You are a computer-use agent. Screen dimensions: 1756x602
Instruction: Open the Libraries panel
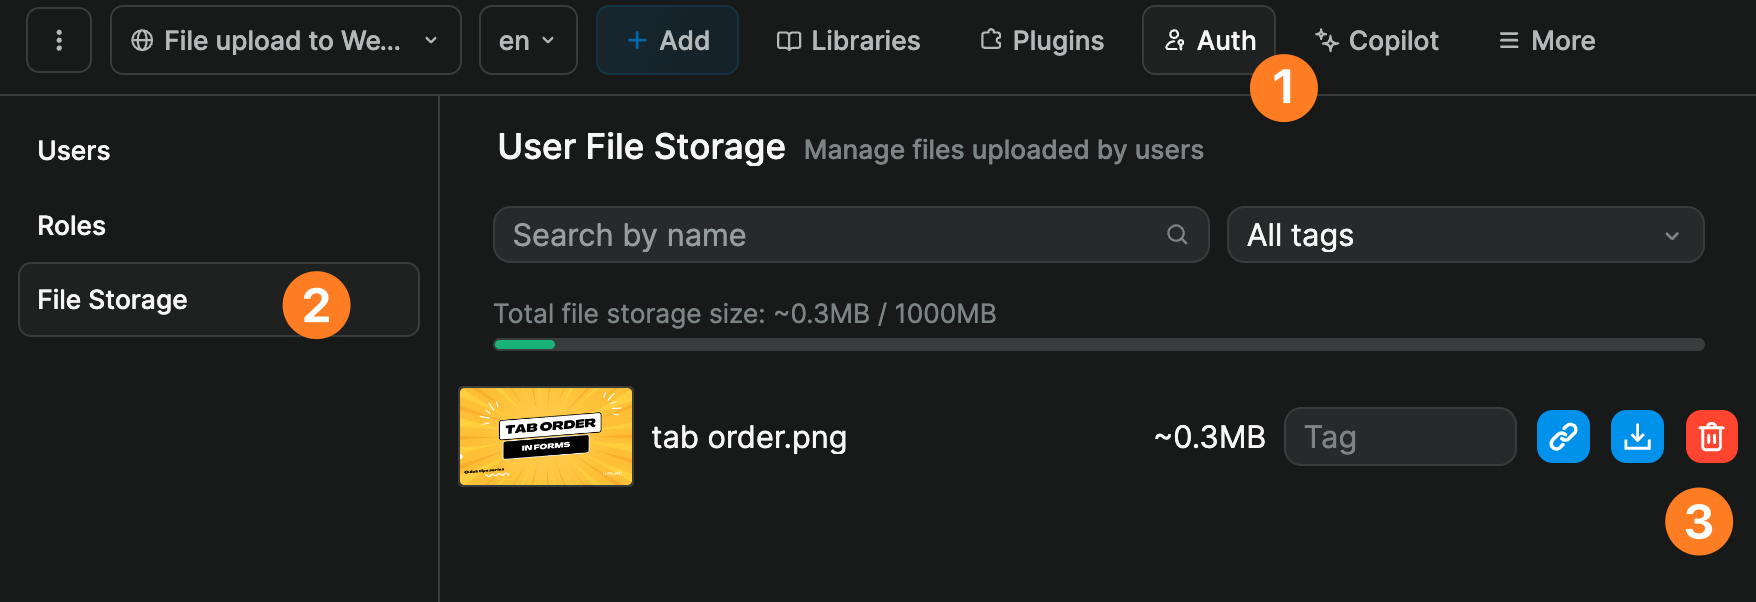[x=847, y=40]
